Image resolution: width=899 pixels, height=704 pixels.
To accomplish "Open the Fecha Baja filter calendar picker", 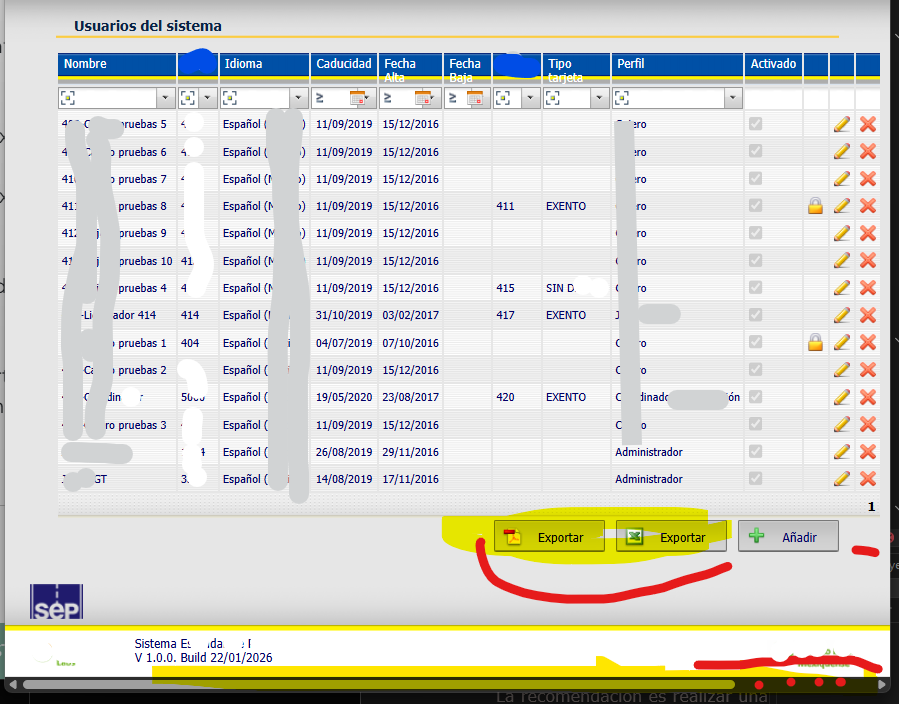I will [x=475, y=98].
